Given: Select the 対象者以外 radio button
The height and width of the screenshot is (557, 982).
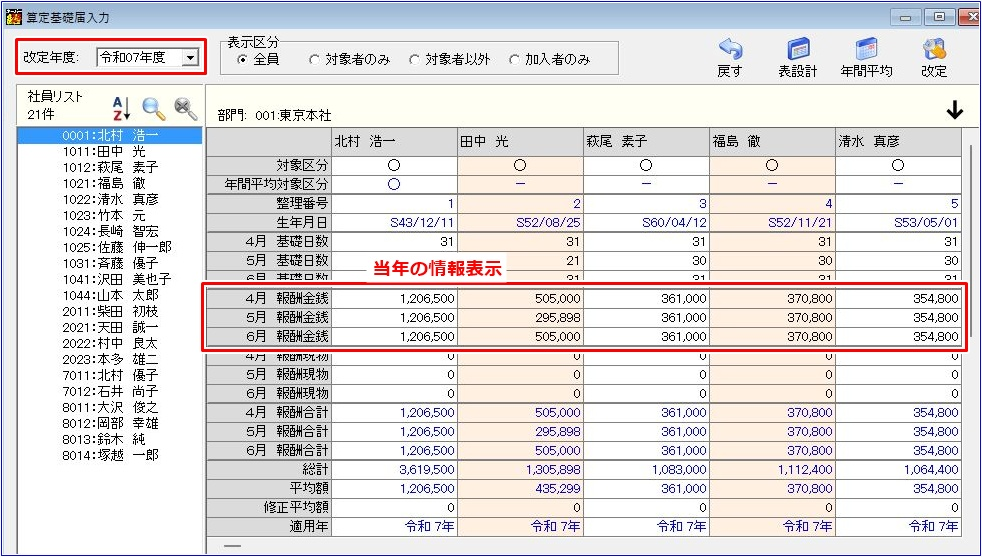Looking at the screenshot, I should tap(415, 60).
